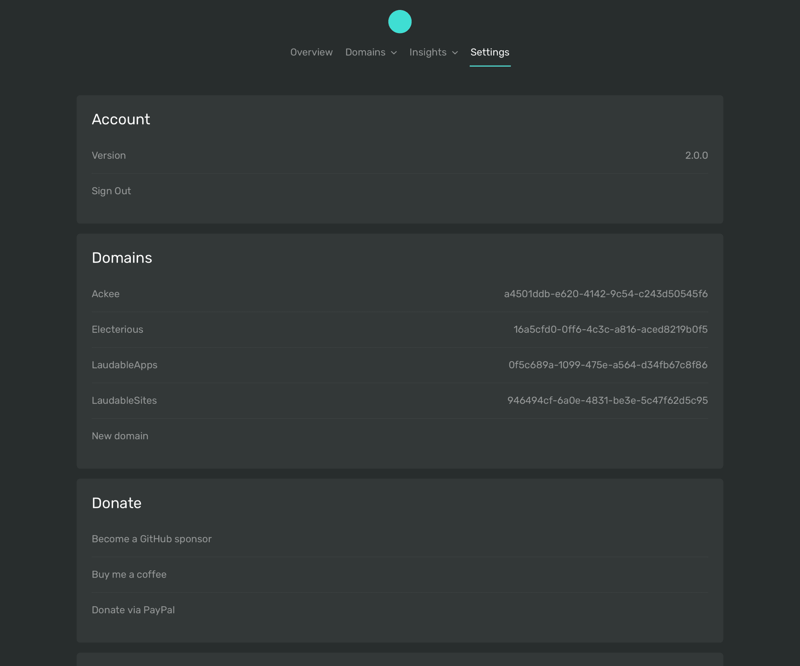800x666 pixels.
Task: Open the LaudableApps domain entry
Action: point(399,365)
